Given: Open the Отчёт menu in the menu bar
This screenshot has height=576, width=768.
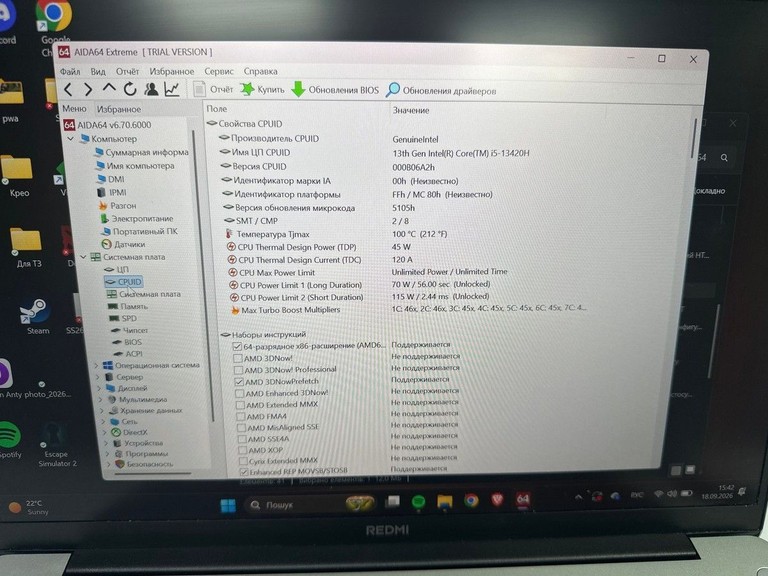Looking at the screenshot, I should coord(127,72).
